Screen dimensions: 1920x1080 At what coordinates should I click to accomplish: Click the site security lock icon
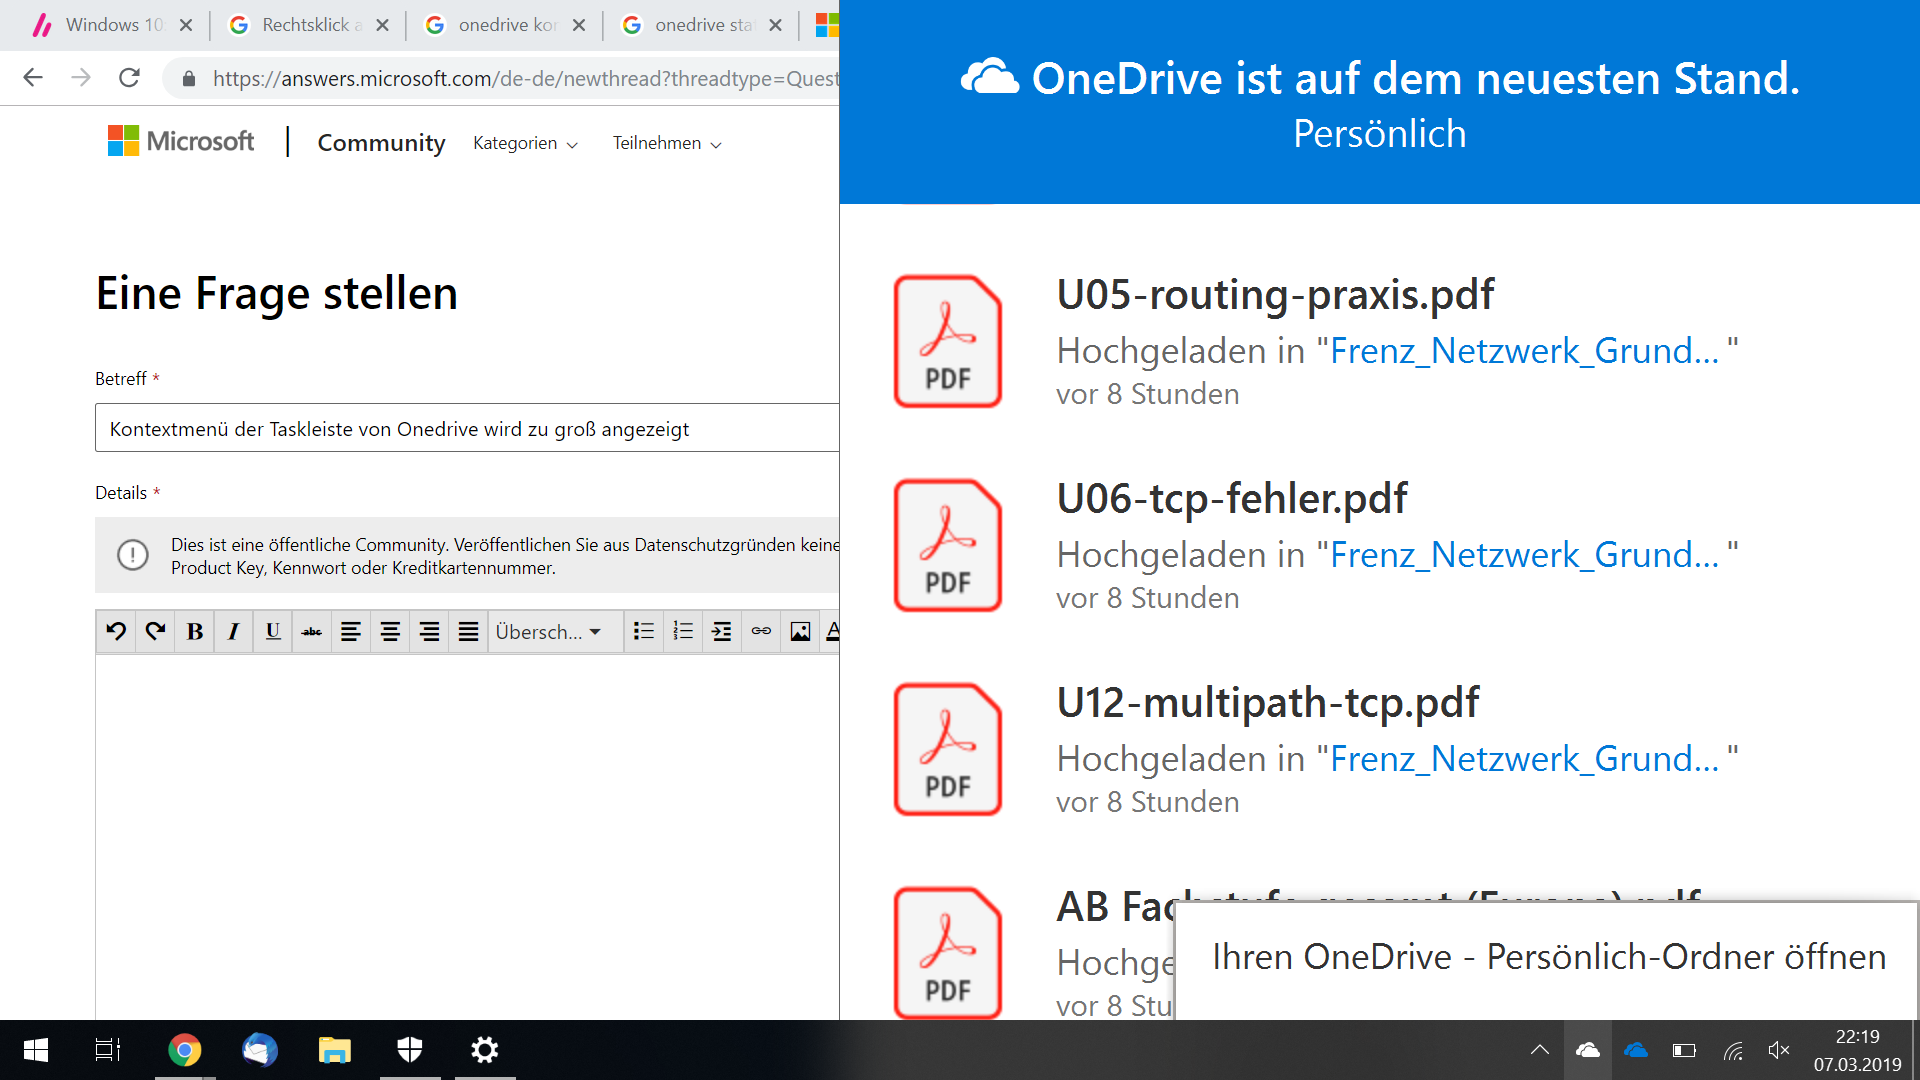coord(188,78)
